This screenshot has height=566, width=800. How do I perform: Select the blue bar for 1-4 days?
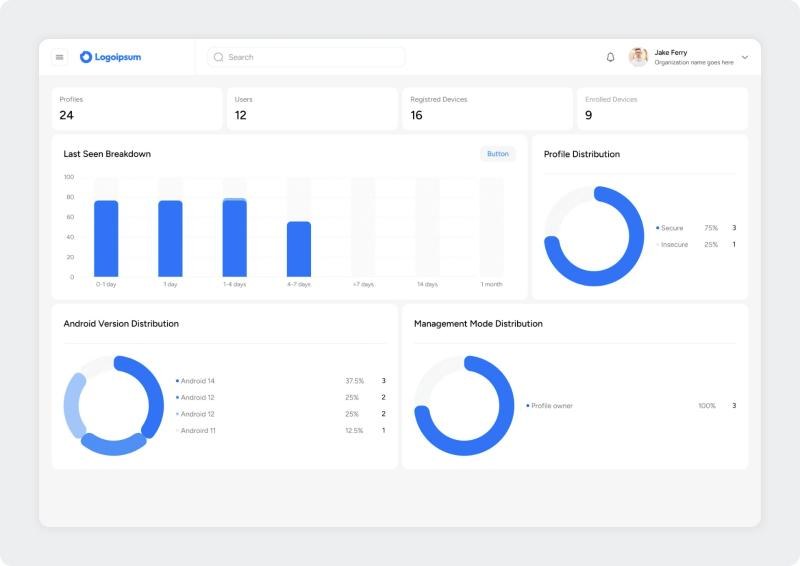(235, 238)
